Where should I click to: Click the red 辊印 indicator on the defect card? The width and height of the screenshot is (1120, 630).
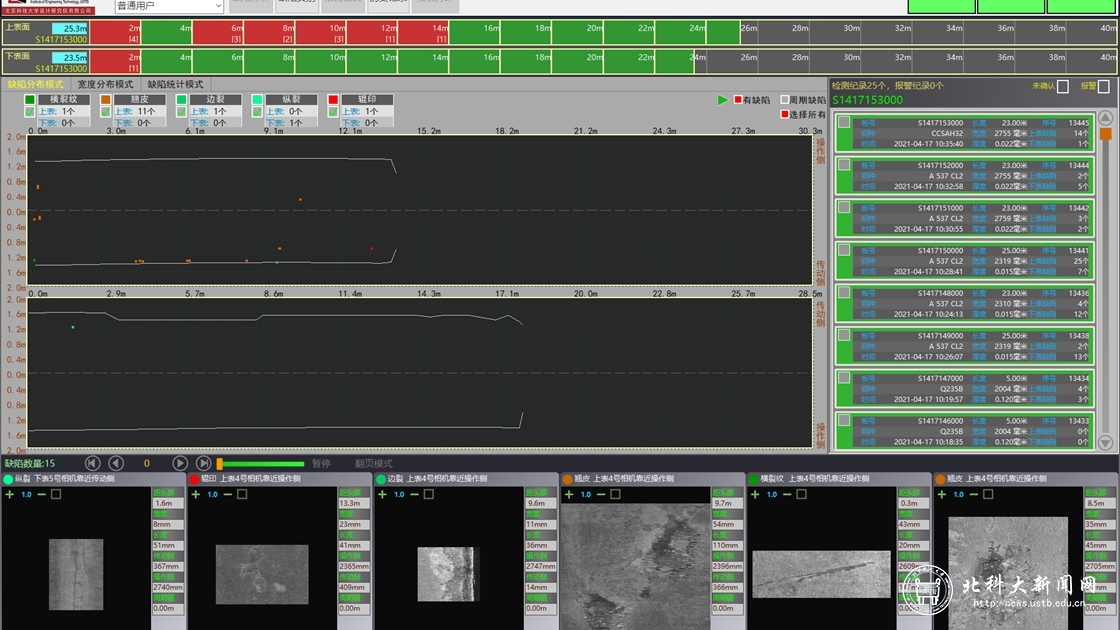(194, 479)
